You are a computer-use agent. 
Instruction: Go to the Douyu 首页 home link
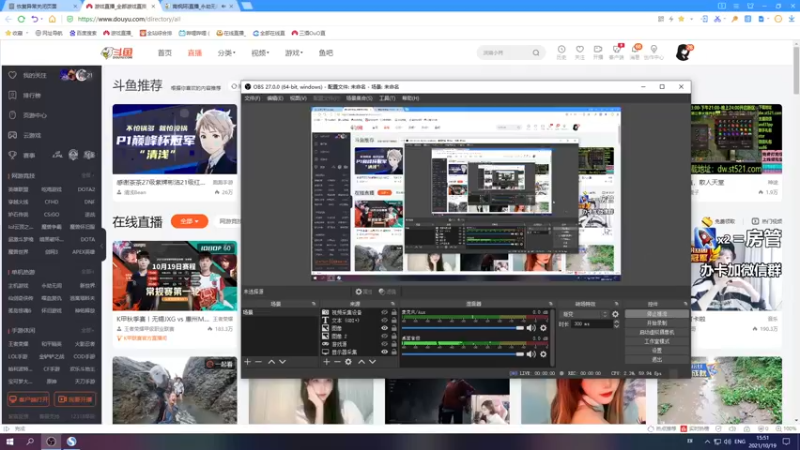pyautogui.click(x=165, y=53)
